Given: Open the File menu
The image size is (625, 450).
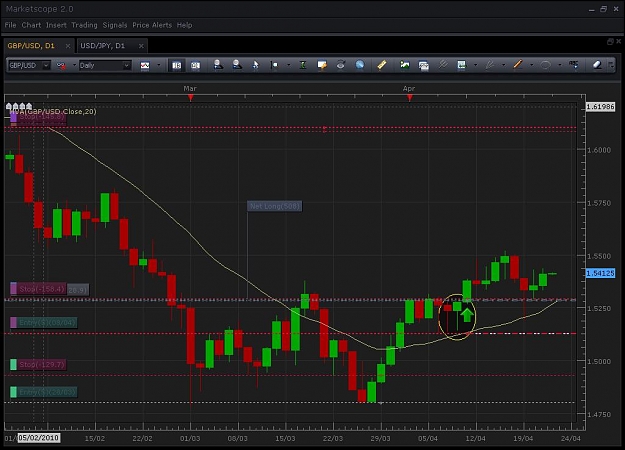Looking at the screenshot, I should (x=10, y=25).
